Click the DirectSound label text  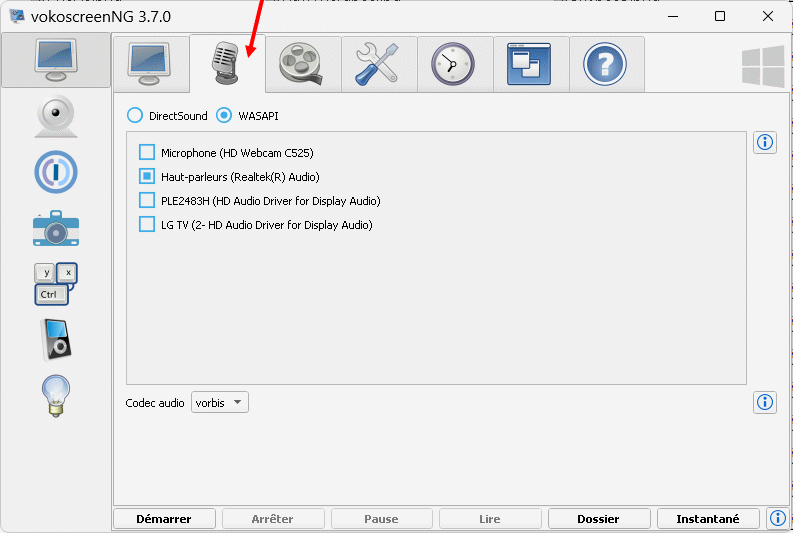[178, 116]
